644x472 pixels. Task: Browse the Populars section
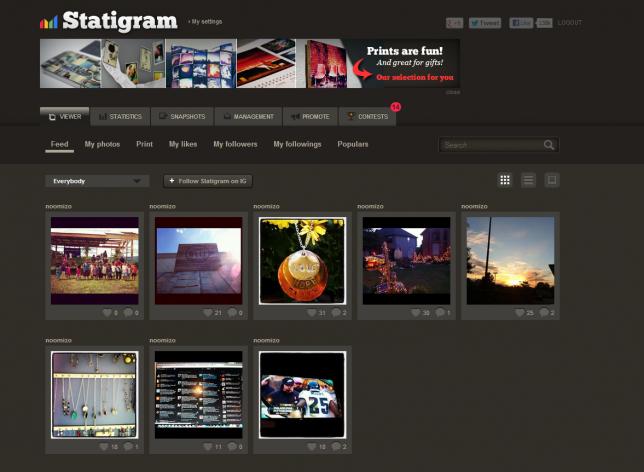coord(352,144)
